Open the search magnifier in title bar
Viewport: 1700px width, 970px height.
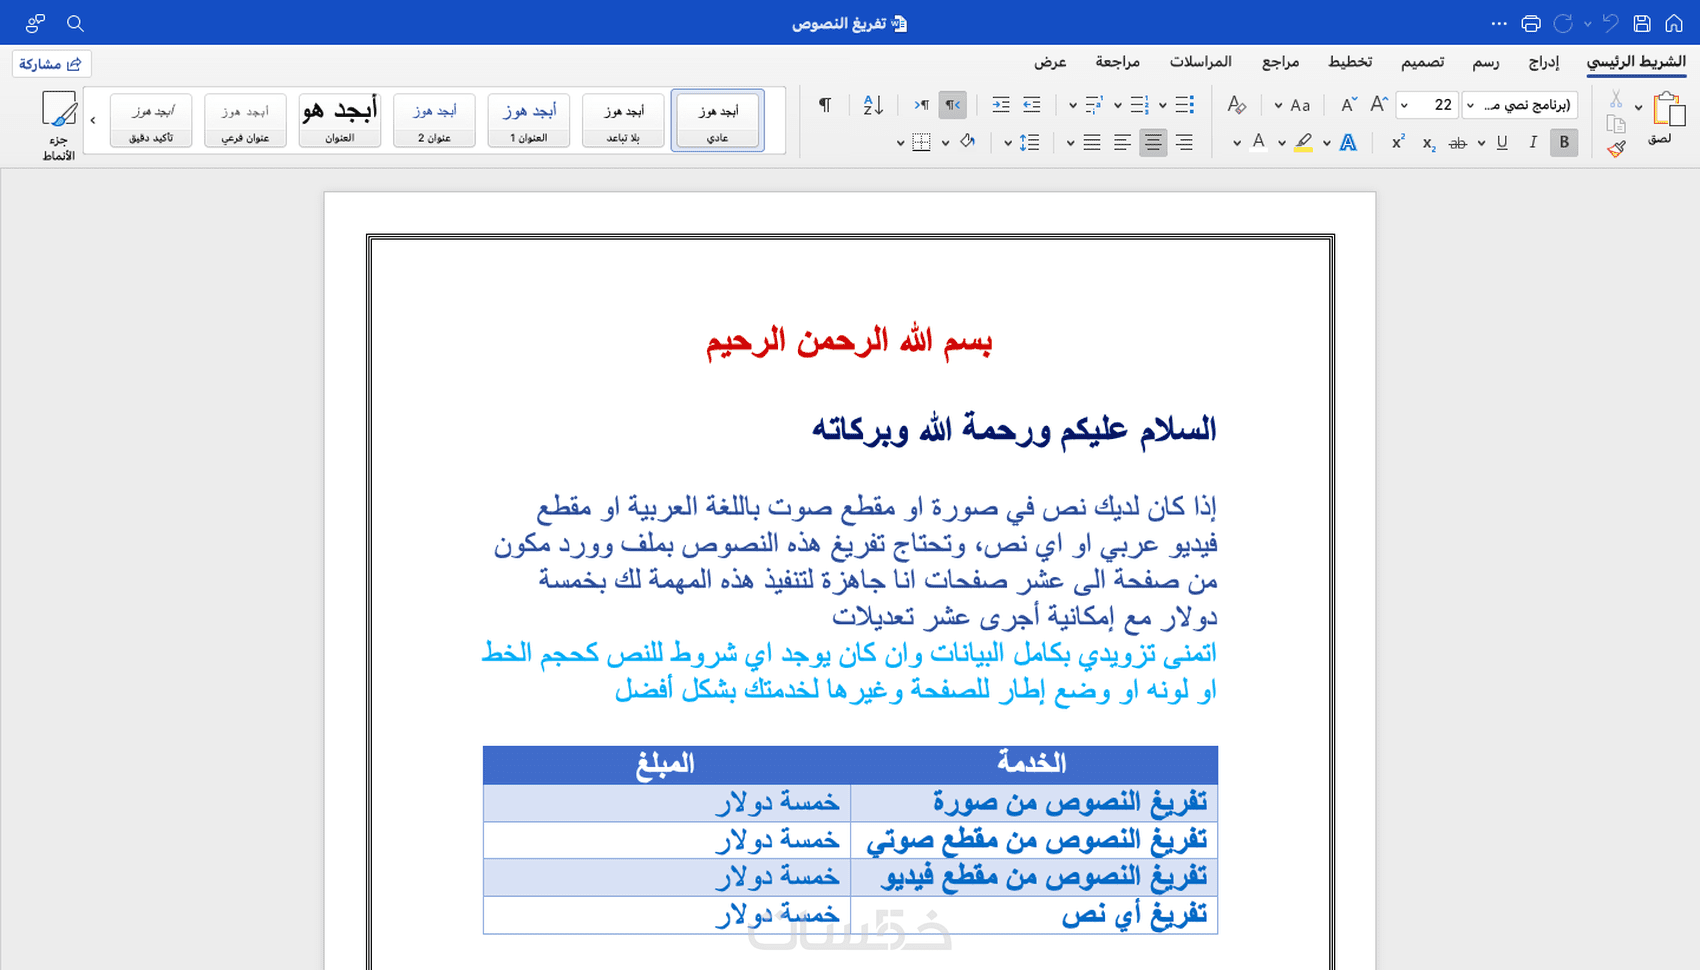(x=75, y=23)
